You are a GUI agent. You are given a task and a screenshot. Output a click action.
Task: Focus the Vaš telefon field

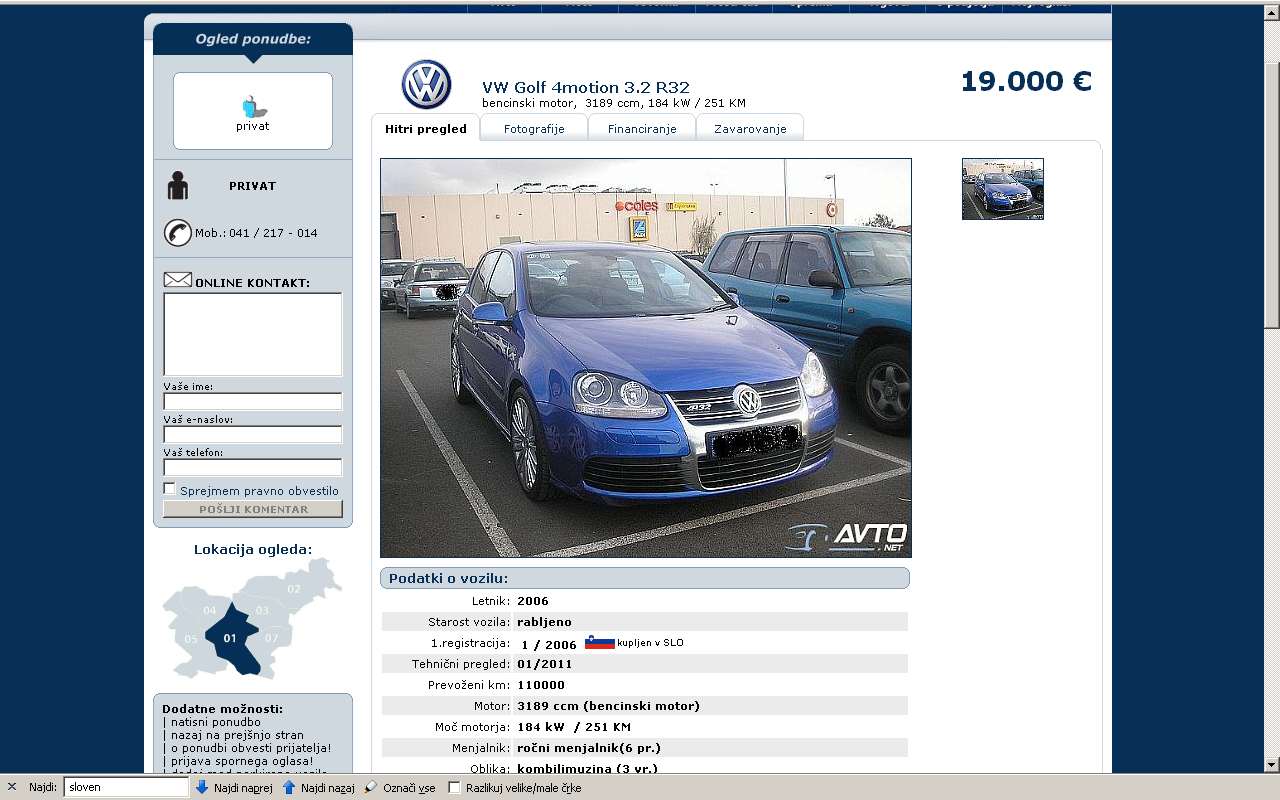253,467
